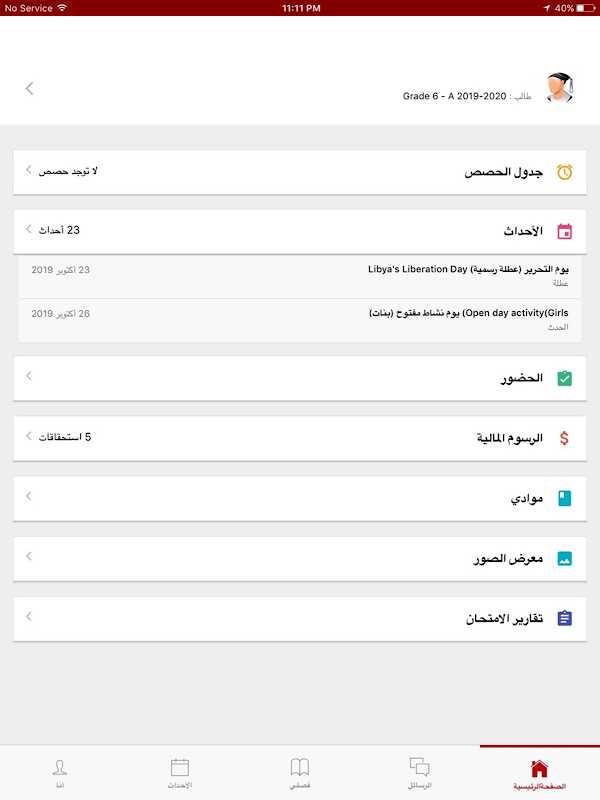This screenshot has height=800, width=600.
Task: Click the photo gallery picture icon
Action: click(565, 558)
